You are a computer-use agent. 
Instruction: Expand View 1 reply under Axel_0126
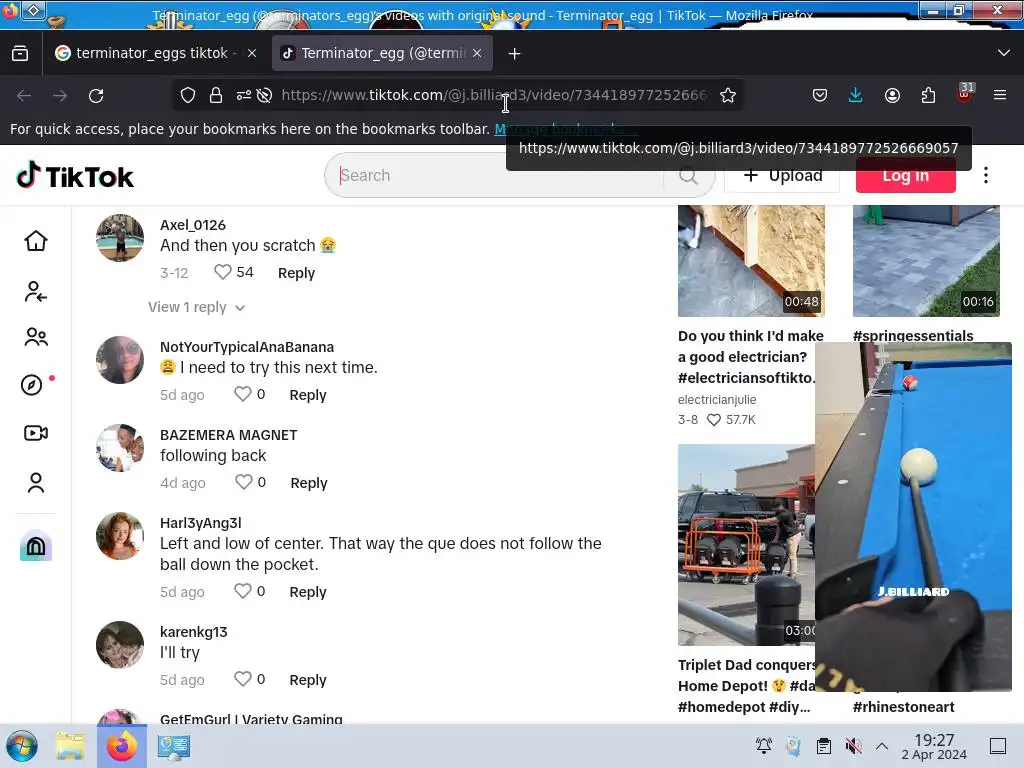196,307
